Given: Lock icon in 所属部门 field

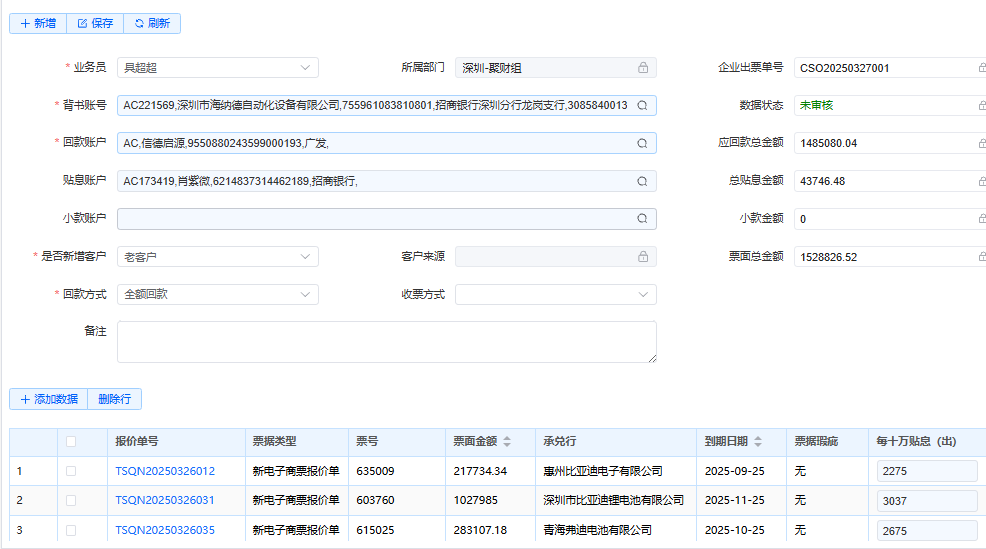Looking at the screenshot, I should 643,67.
